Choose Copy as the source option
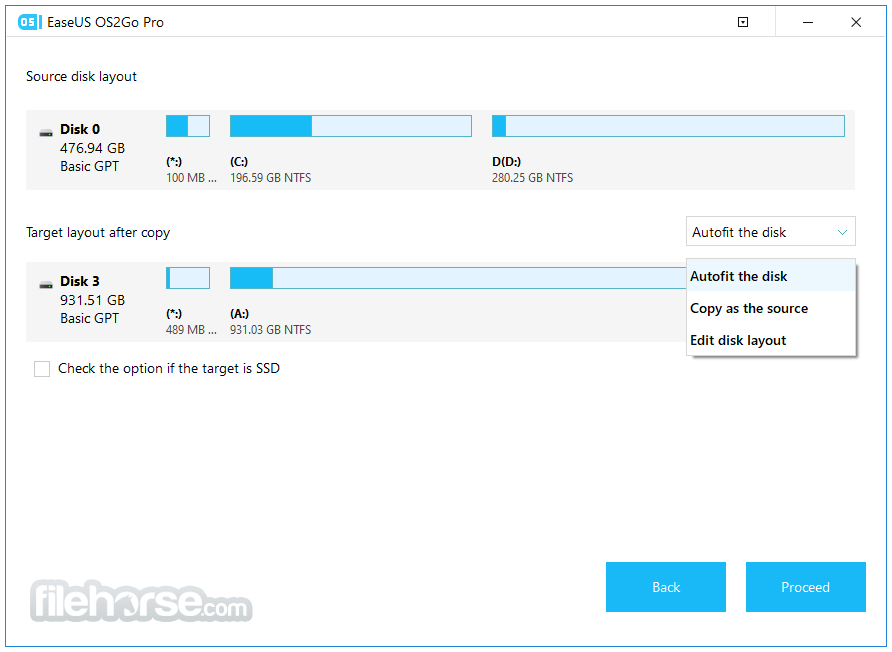The image size is (892, 652). pyautogui.click(x=771, y=308)
